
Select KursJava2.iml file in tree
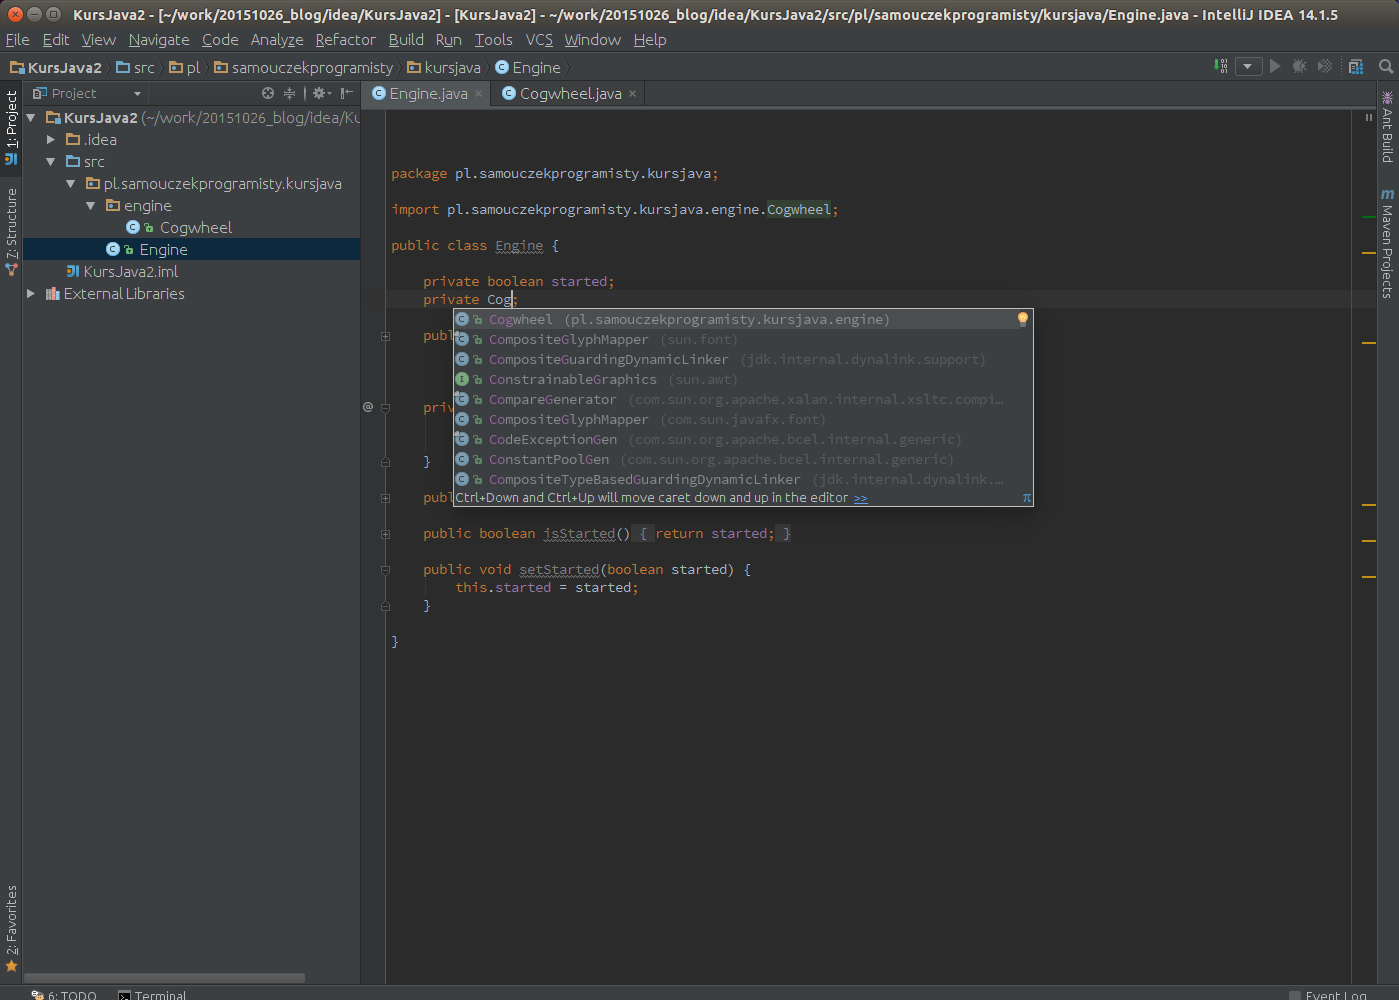pos(131,272)
